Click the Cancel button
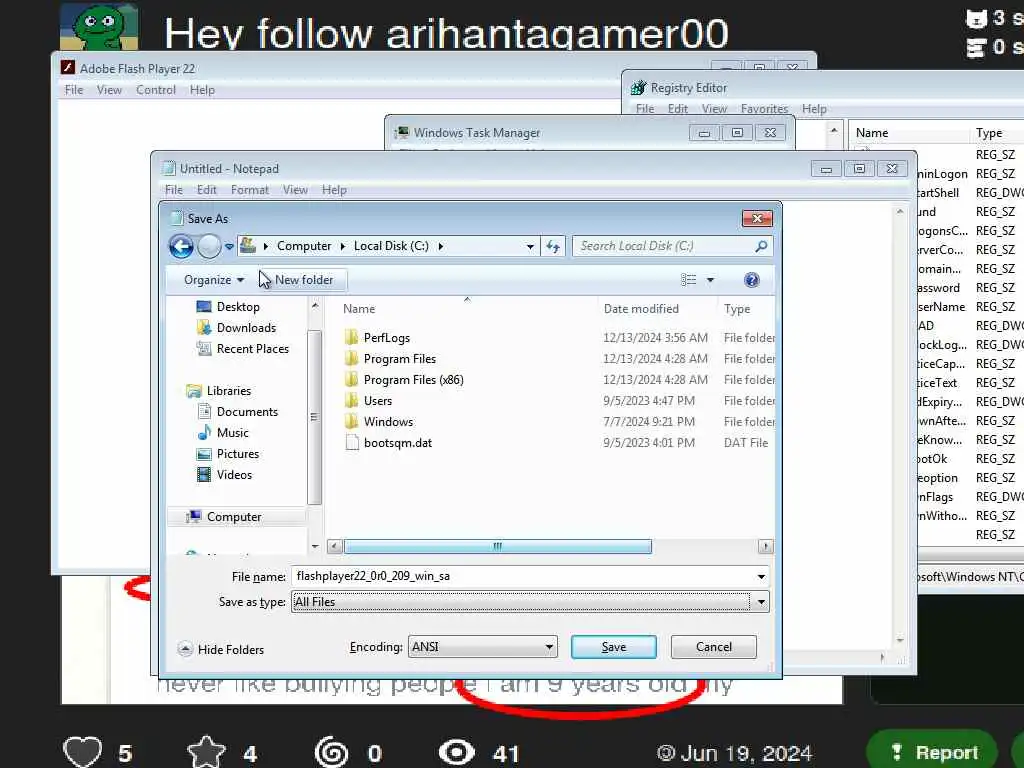This screenshot has height=768, width=1024. (714, 647)
